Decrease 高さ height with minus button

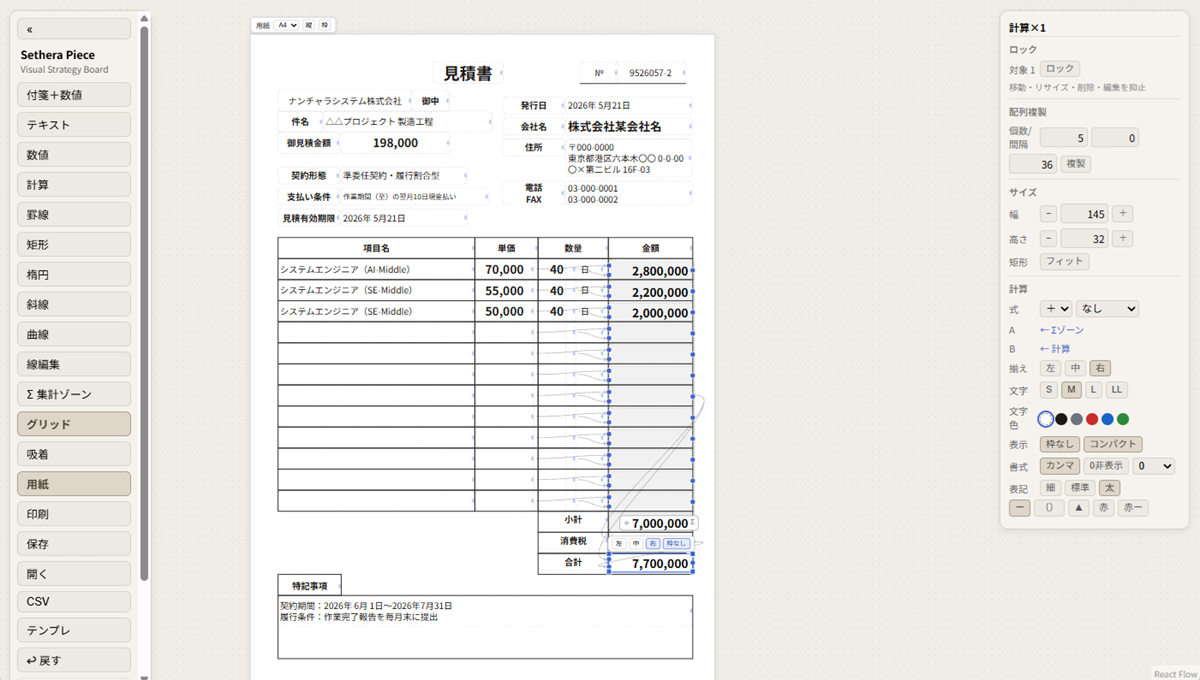(x=1048, y=238)
